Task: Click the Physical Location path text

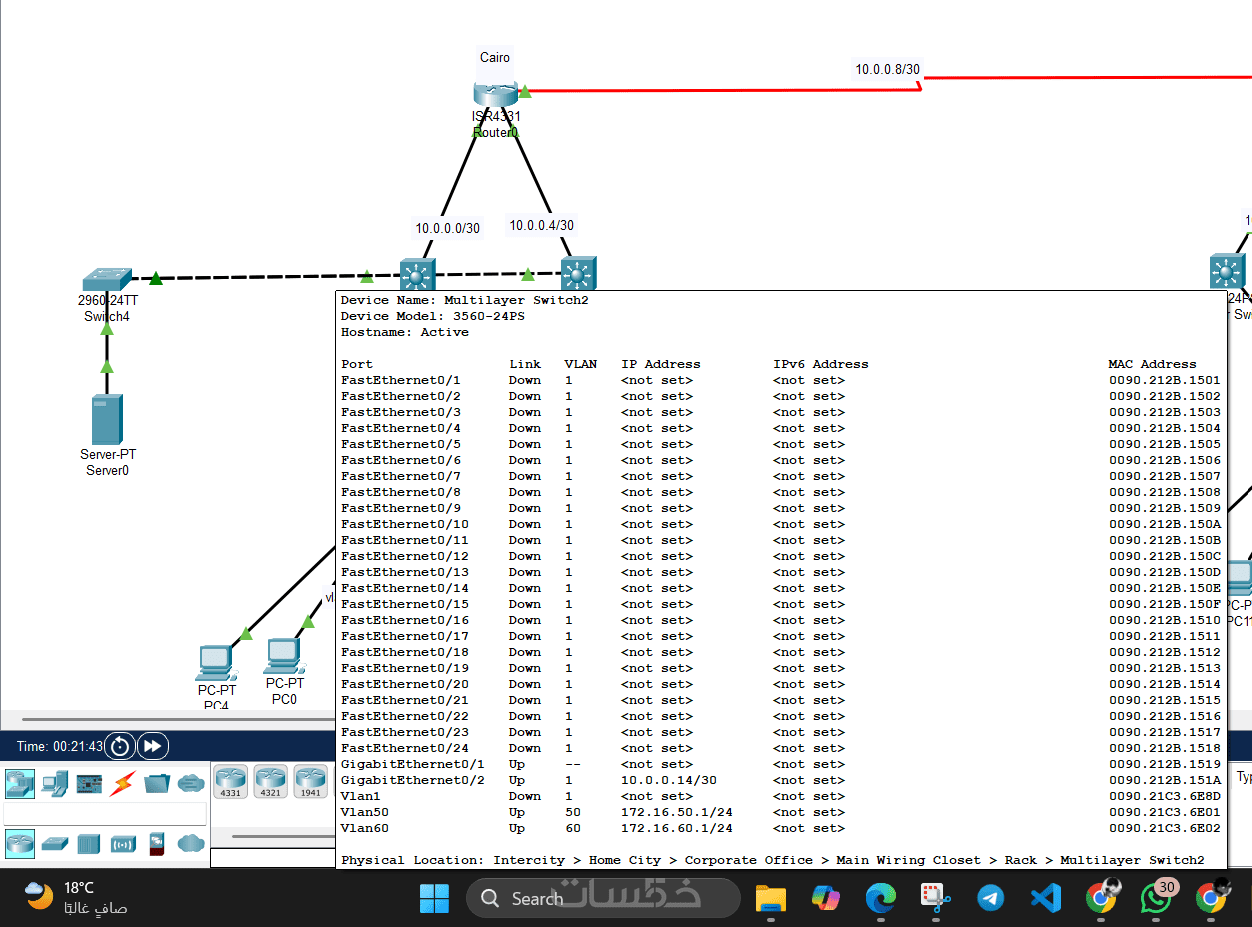Action: point(773,860)
